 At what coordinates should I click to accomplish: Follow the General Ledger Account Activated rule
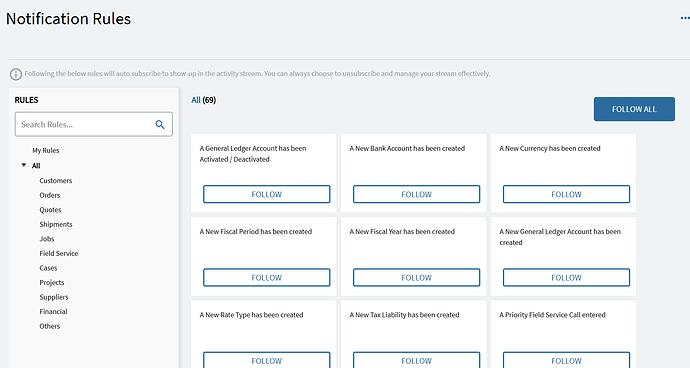(267, 194)
